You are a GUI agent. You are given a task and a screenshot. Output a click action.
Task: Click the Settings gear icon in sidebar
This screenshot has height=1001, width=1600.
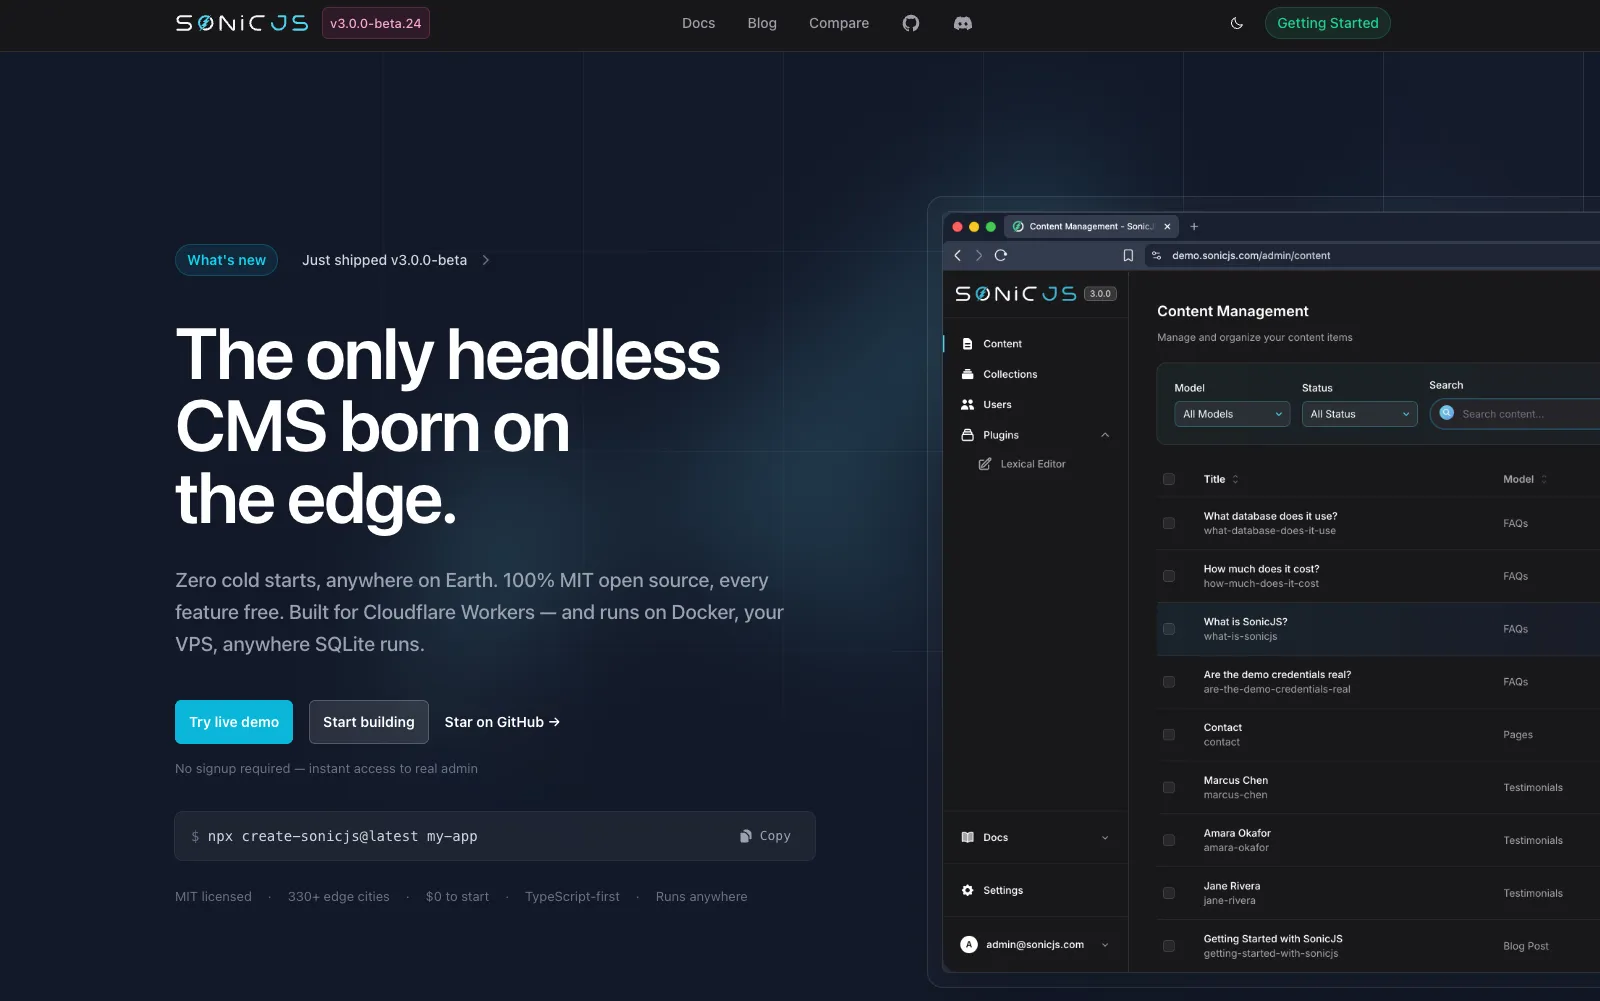(x=967, y=890)
